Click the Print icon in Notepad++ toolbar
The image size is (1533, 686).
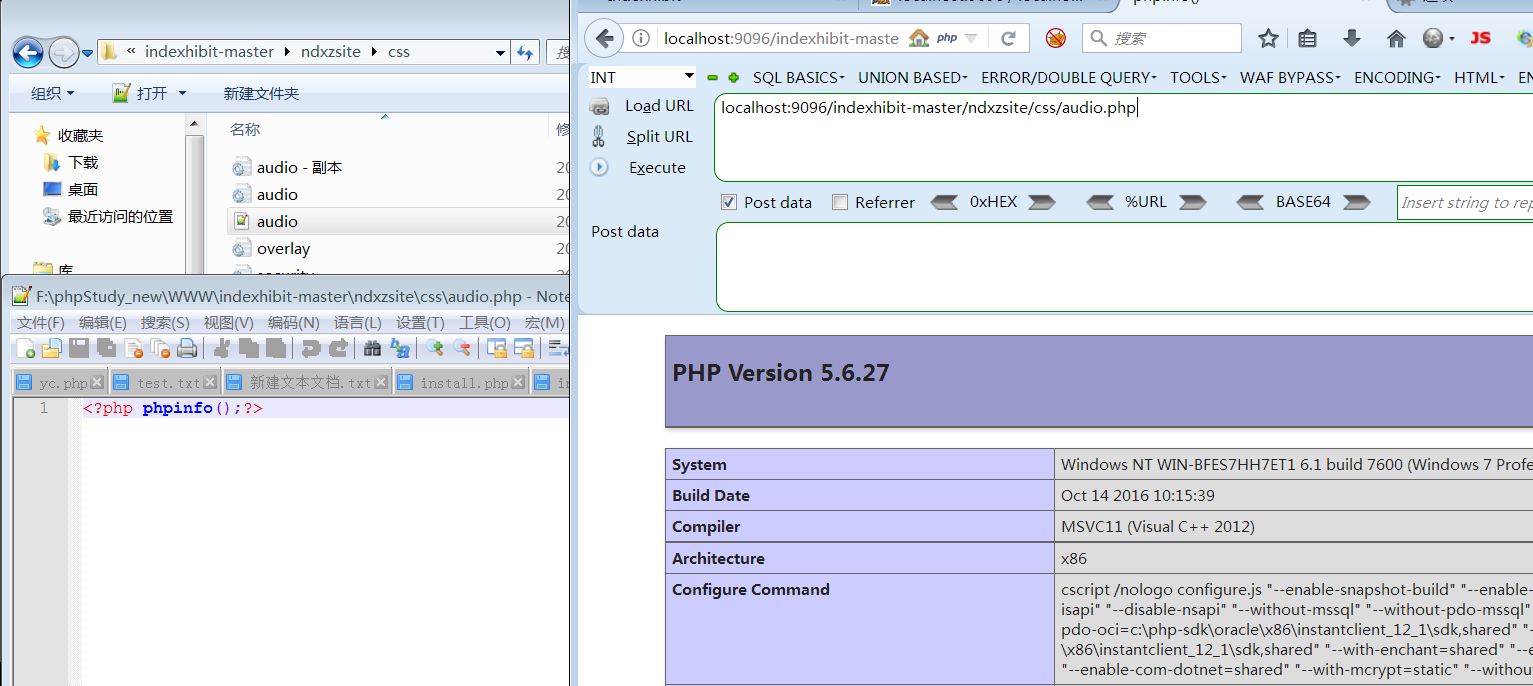tap(187, 348)
